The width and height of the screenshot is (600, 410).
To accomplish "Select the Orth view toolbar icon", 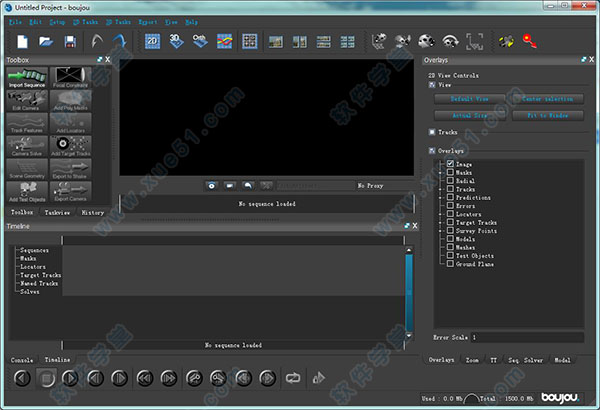I will point(200,41).
